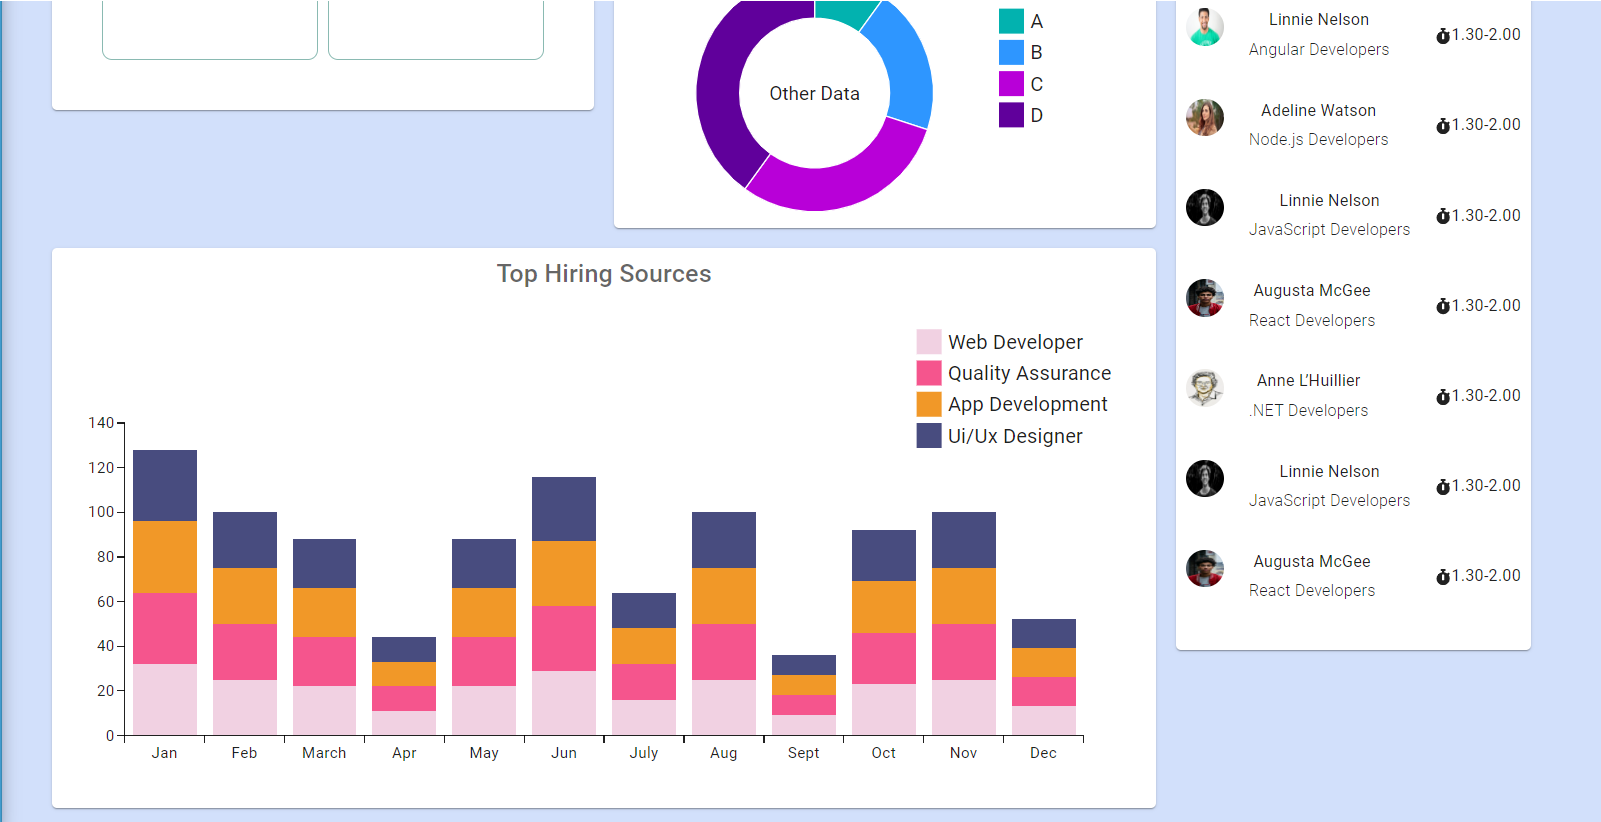
Task: Select the Anne L'Huillier name
Action: click(x=1308, y=380)
